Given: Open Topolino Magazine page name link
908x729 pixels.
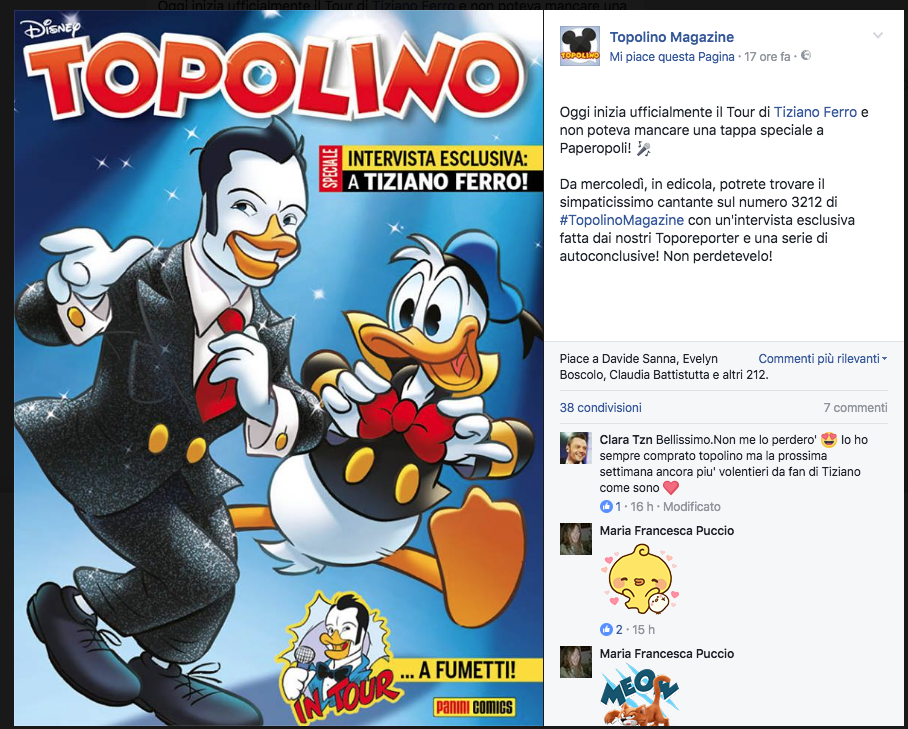Looking at the screenshot, I should (672, 37).
